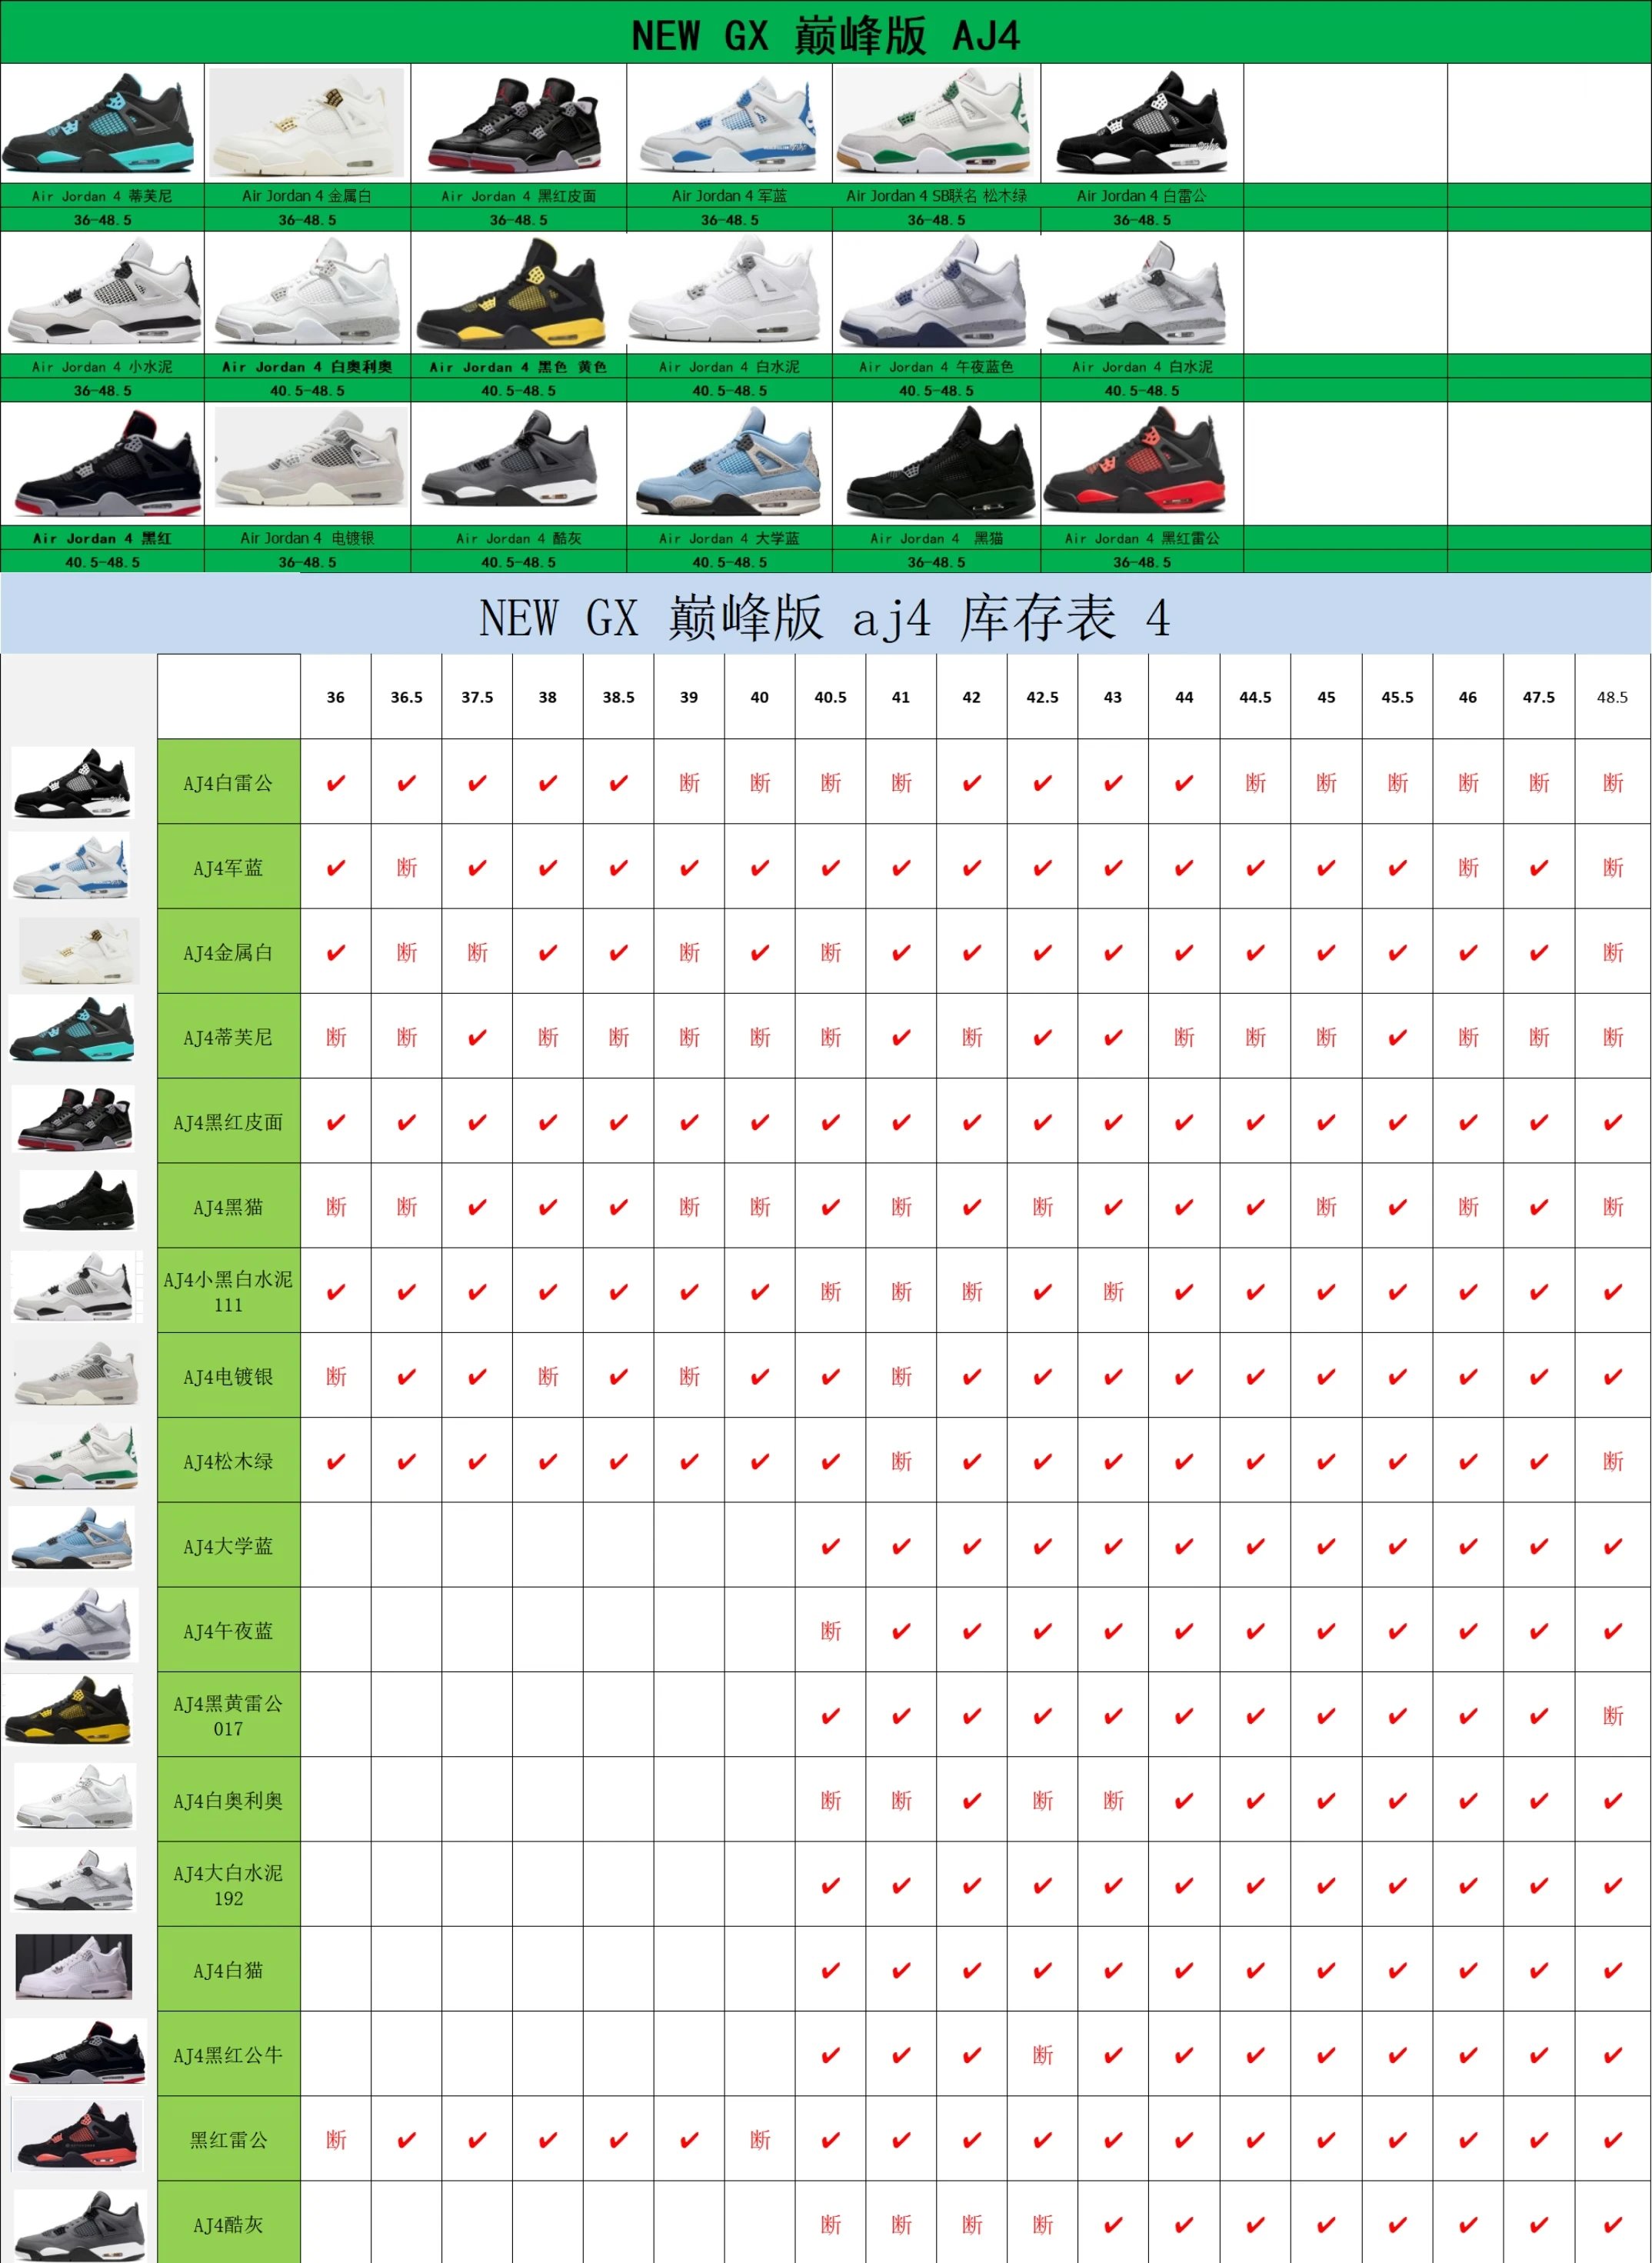Click the NEW GX 巅峰版 AJ4 title banner
This screenshot has width=1652, height=2263.
click(825, 35)
